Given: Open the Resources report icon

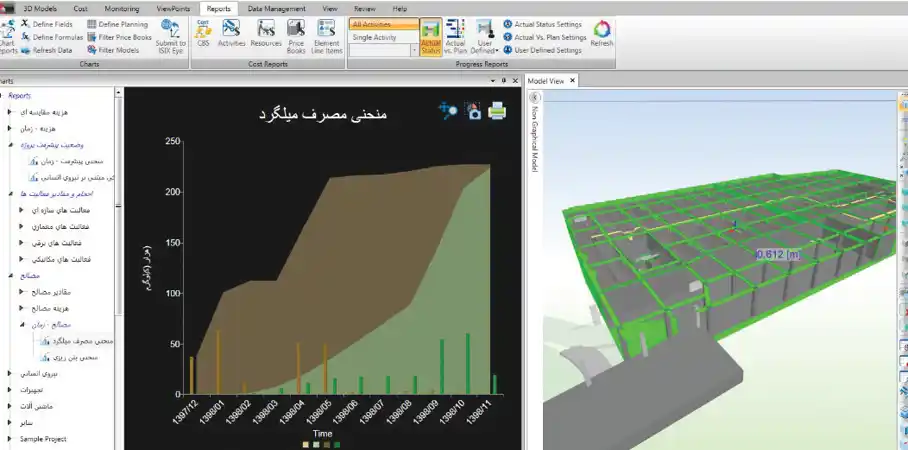Looking at the screenshot, I should [265, 34].
